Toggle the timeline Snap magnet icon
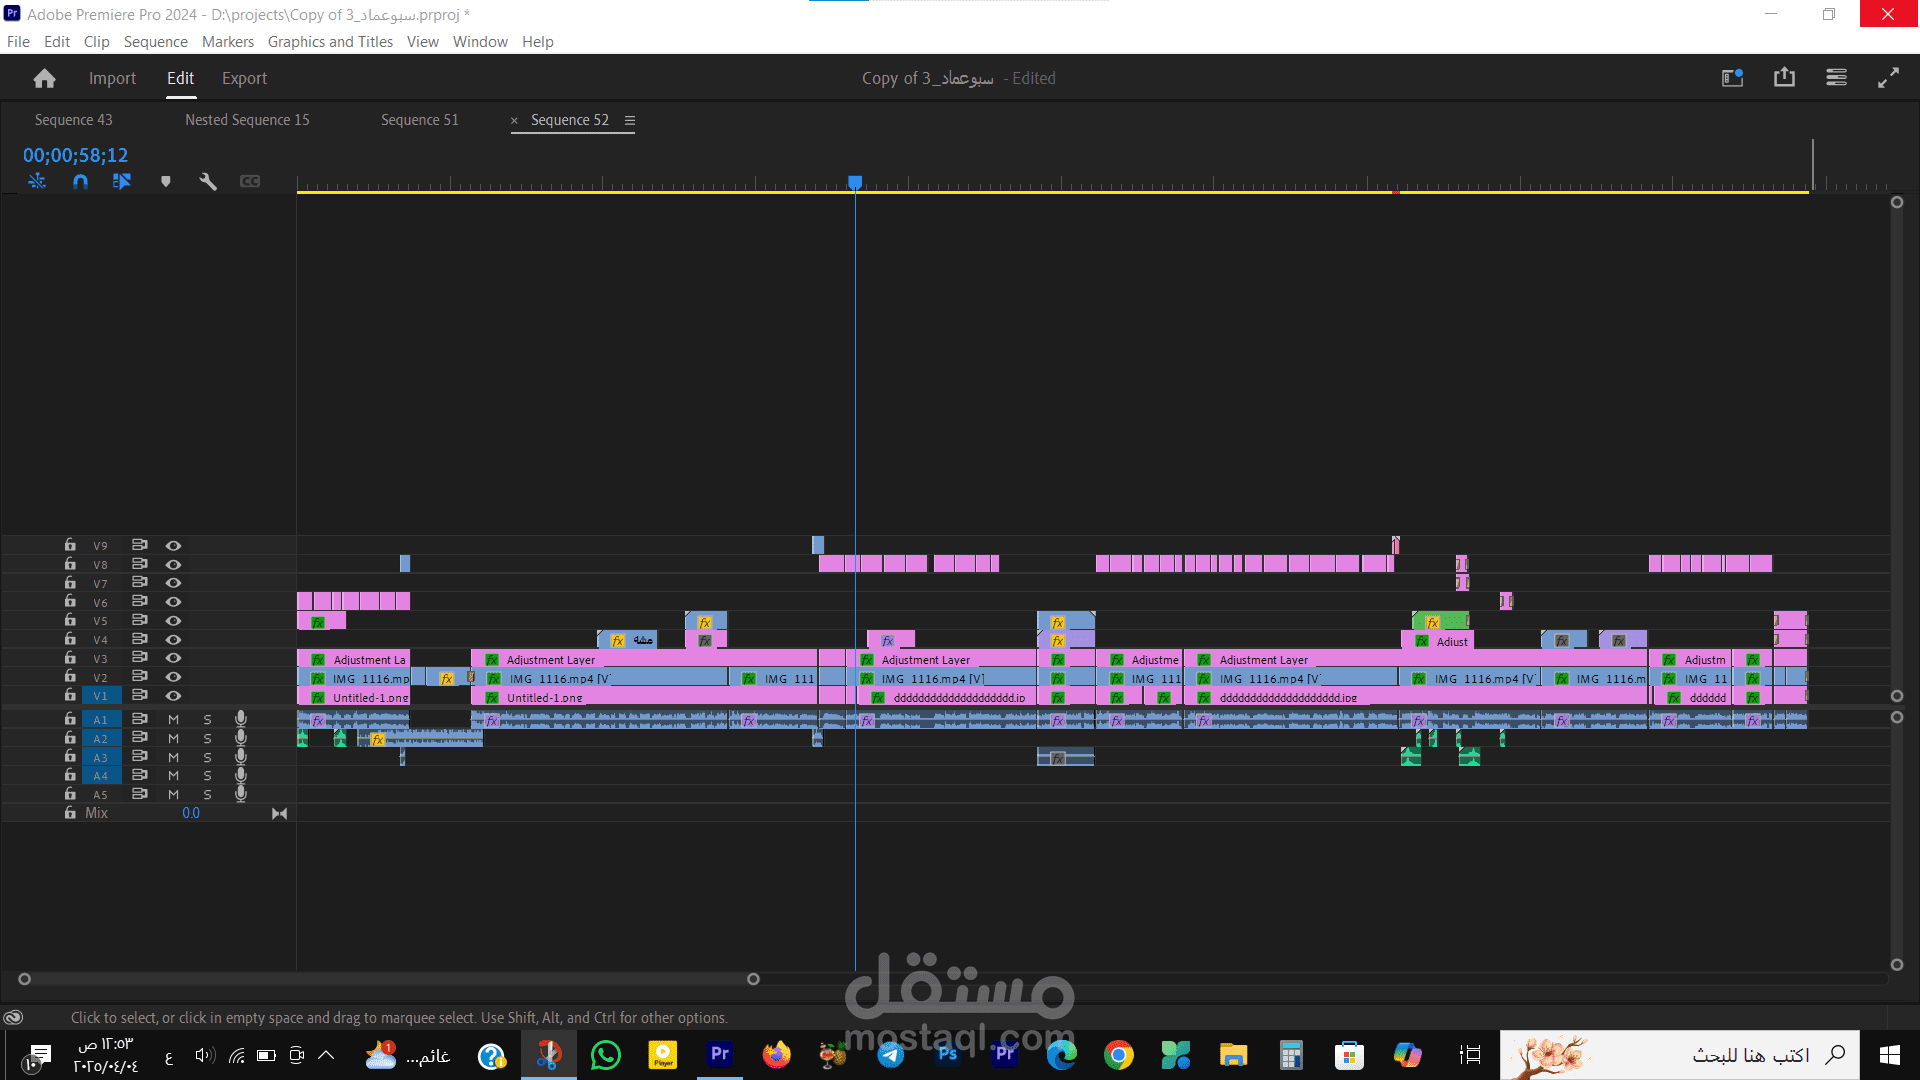This screenshot has width=1920, height=1080. click(x=80, y=181)
